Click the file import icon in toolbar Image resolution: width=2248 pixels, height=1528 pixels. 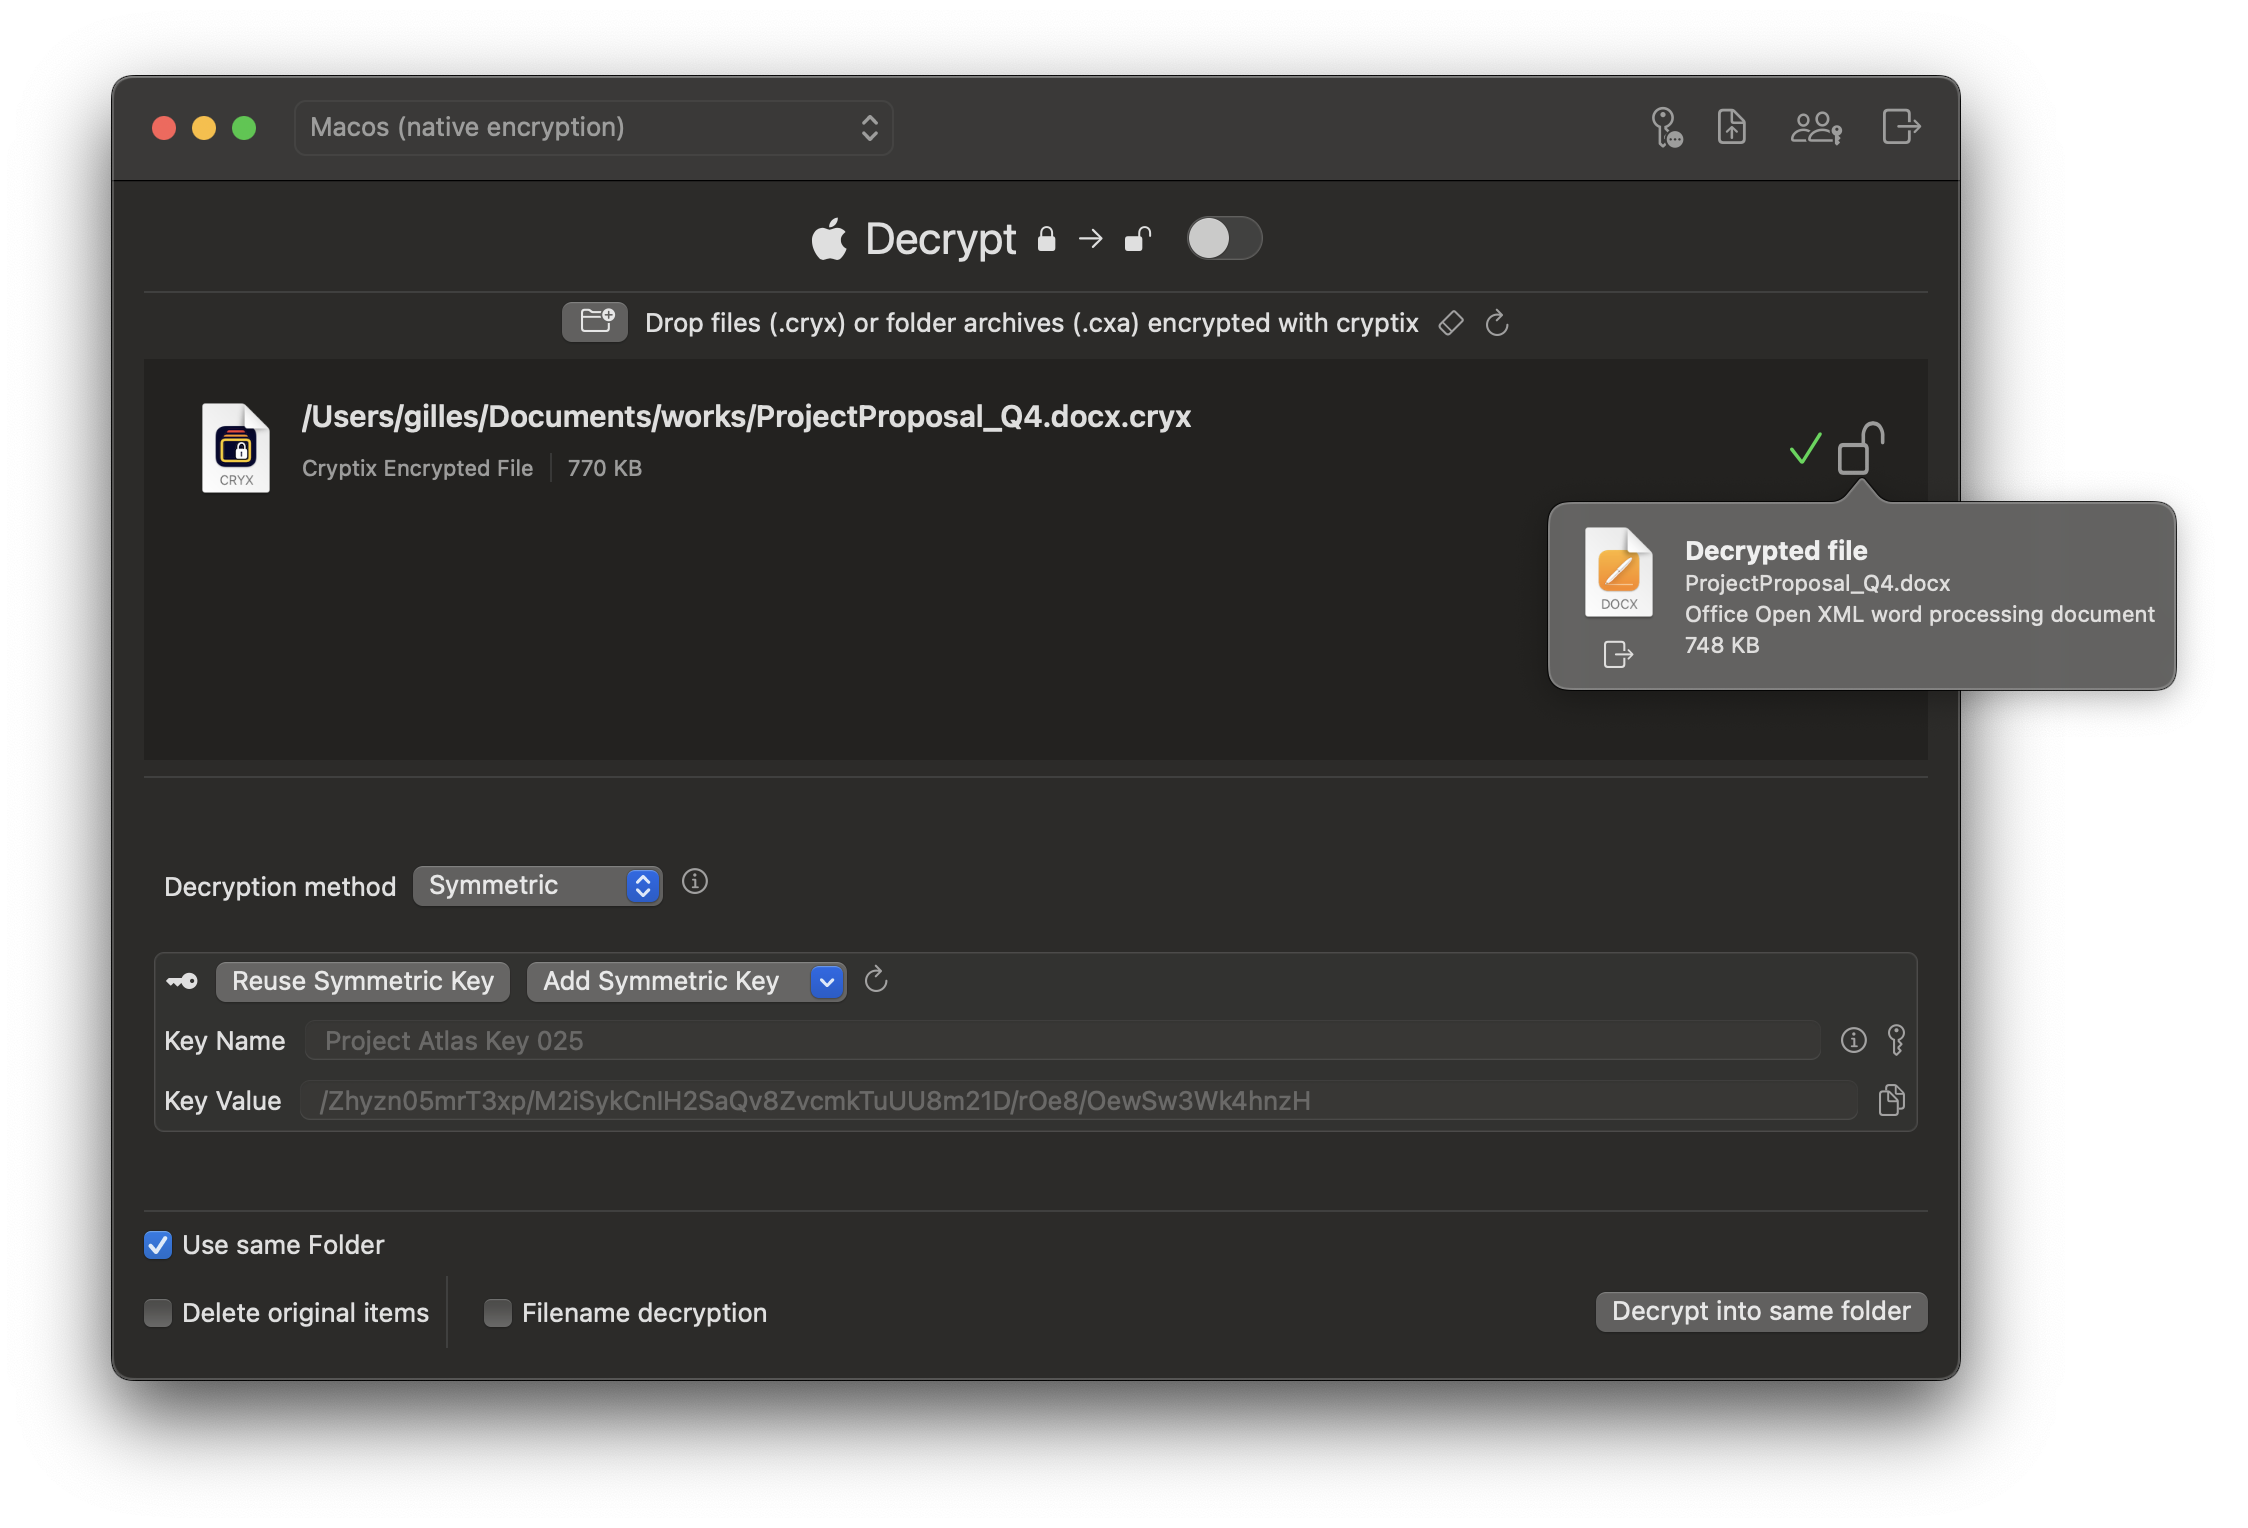1732,127
